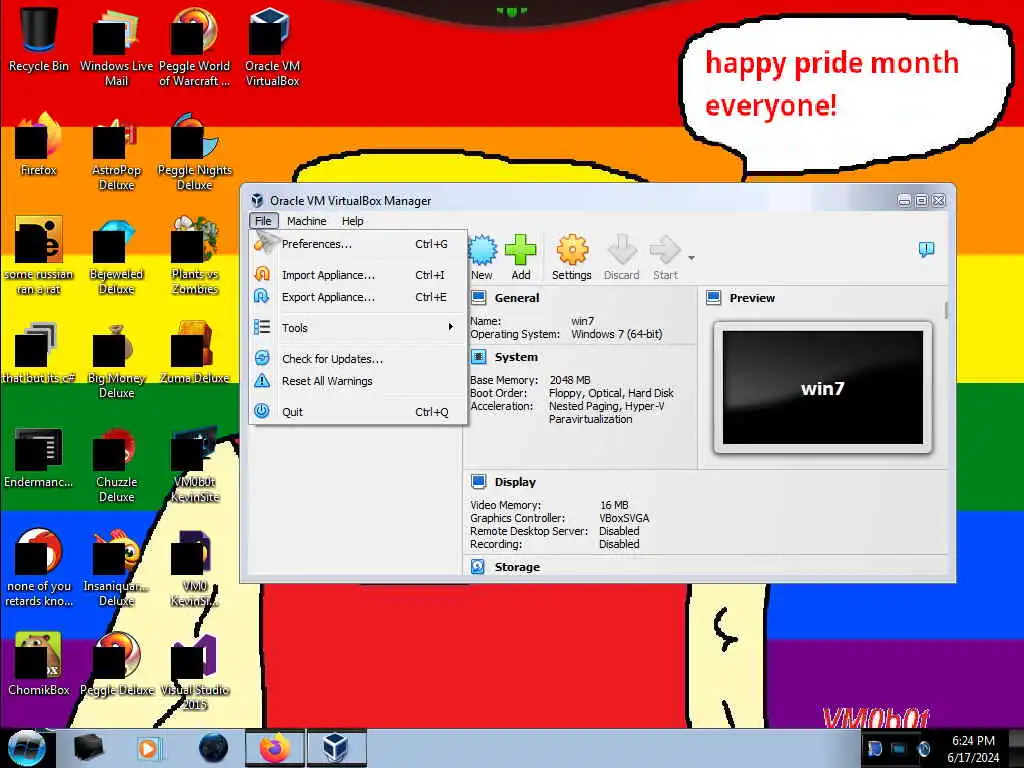This screenshot has height=768, width=1024.
Task: Select Big Money Deluxe desktop icon
Action: tap(116, 361)
